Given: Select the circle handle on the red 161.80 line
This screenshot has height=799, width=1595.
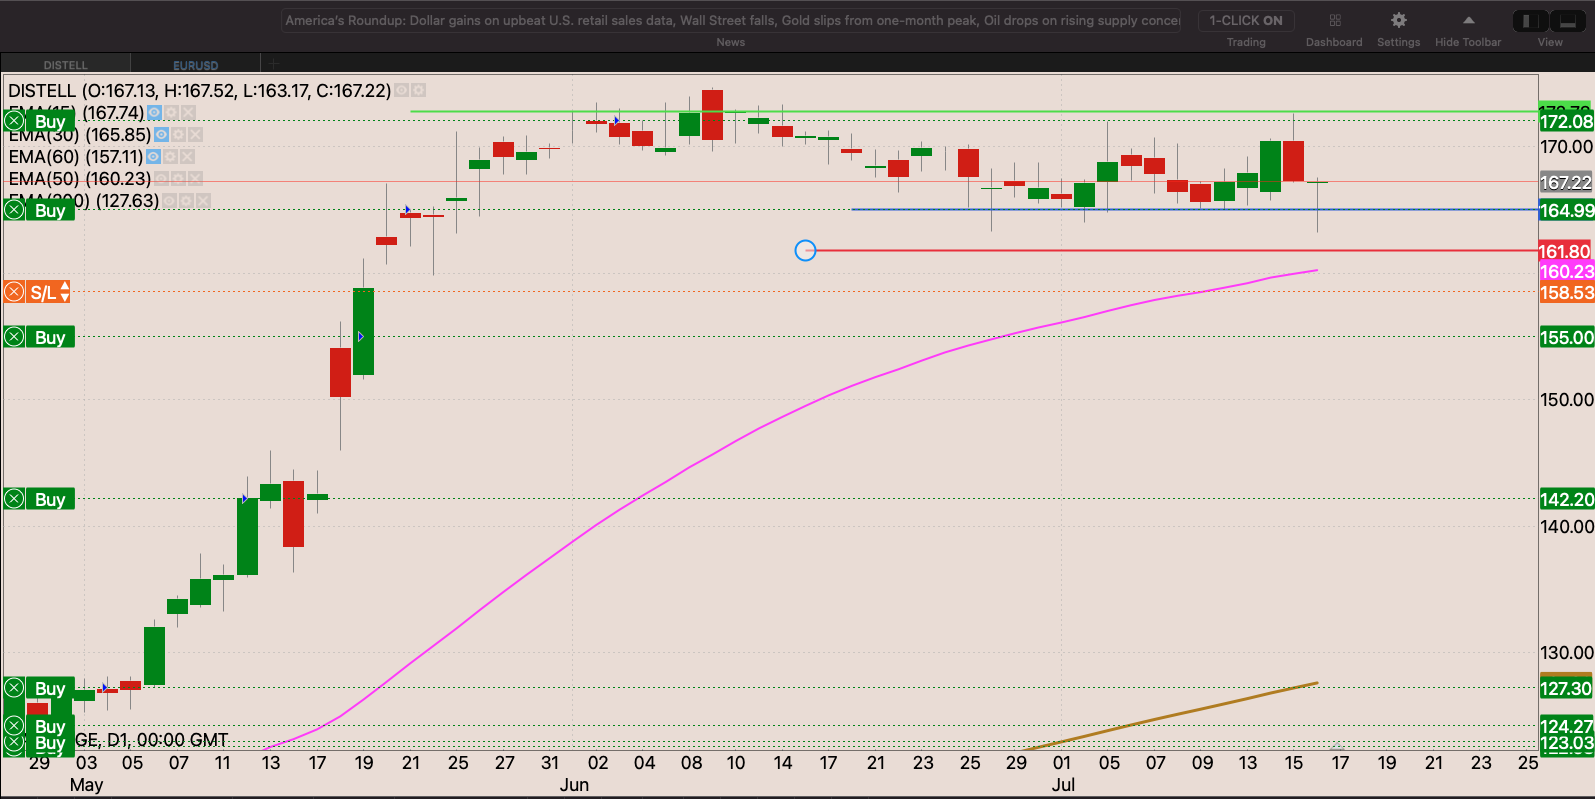Looking at the screenshot, I should tap(805, 251).
